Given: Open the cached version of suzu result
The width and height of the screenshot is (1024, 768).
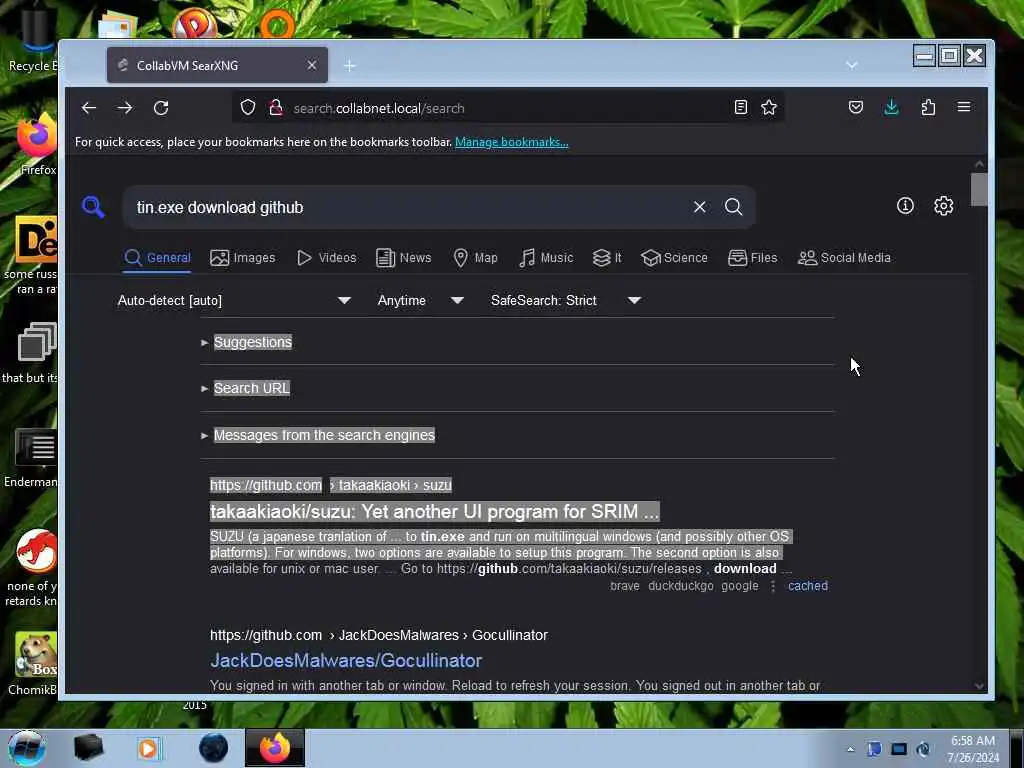Looking at the screenshot, I should coord(808,586).
